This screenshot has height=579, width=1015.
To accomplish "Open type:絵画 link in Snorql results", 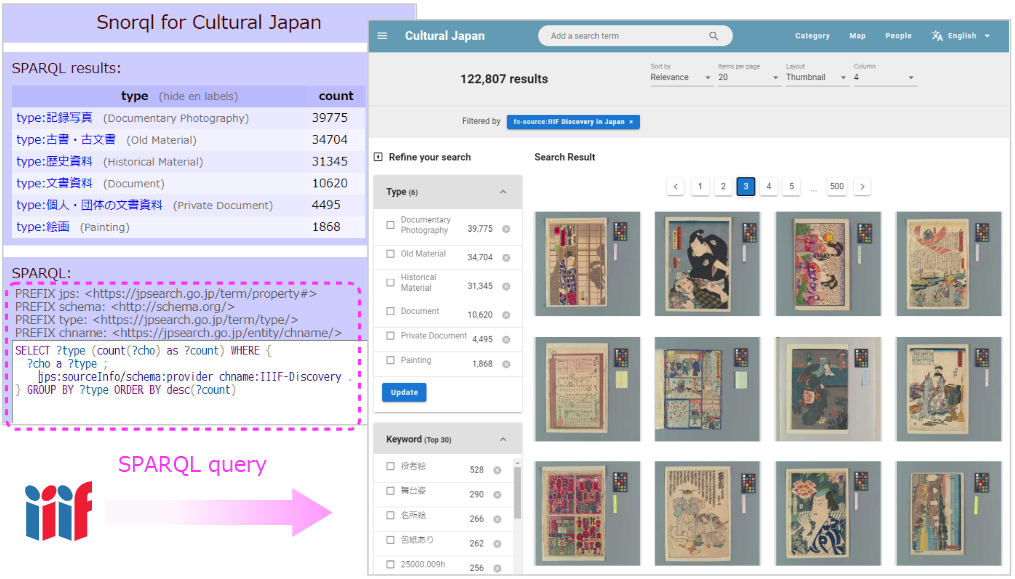I will click(x=43, y=227).
